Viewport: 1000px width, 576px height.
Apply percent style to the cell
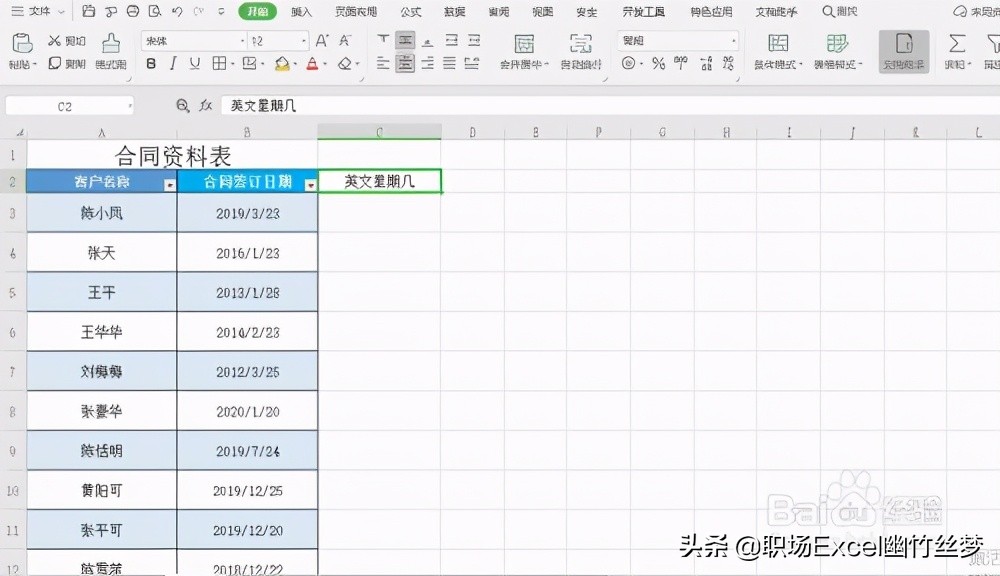pos(658,63)
